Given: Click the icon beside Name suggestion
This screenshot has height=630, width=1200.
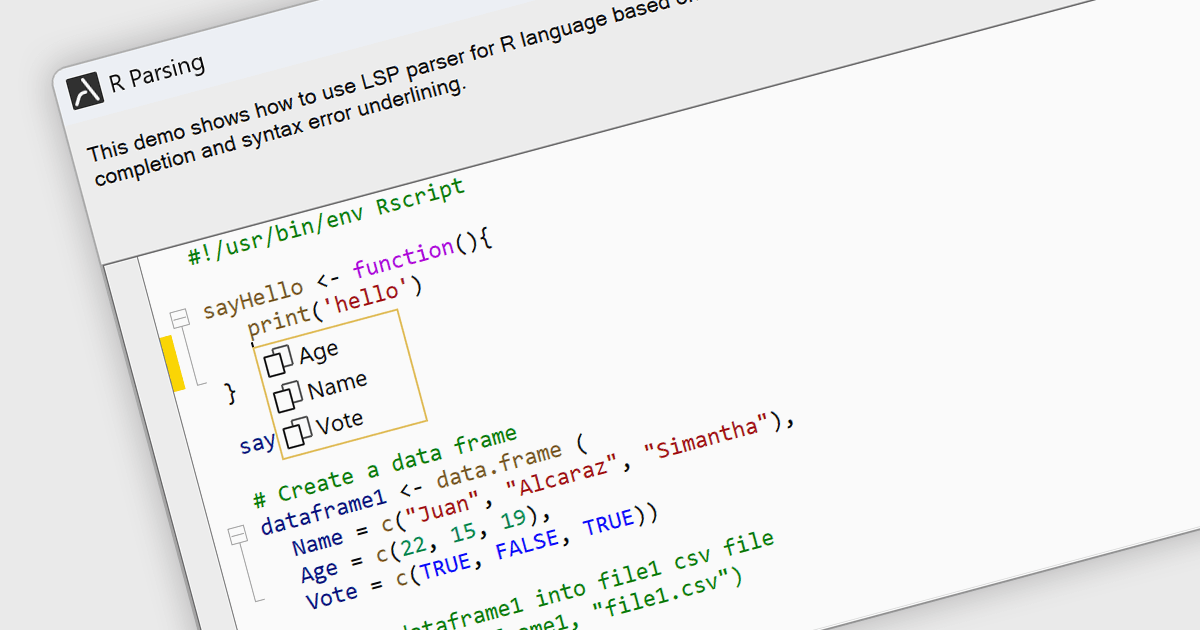Looking at the screenshot, I should 288,396.
